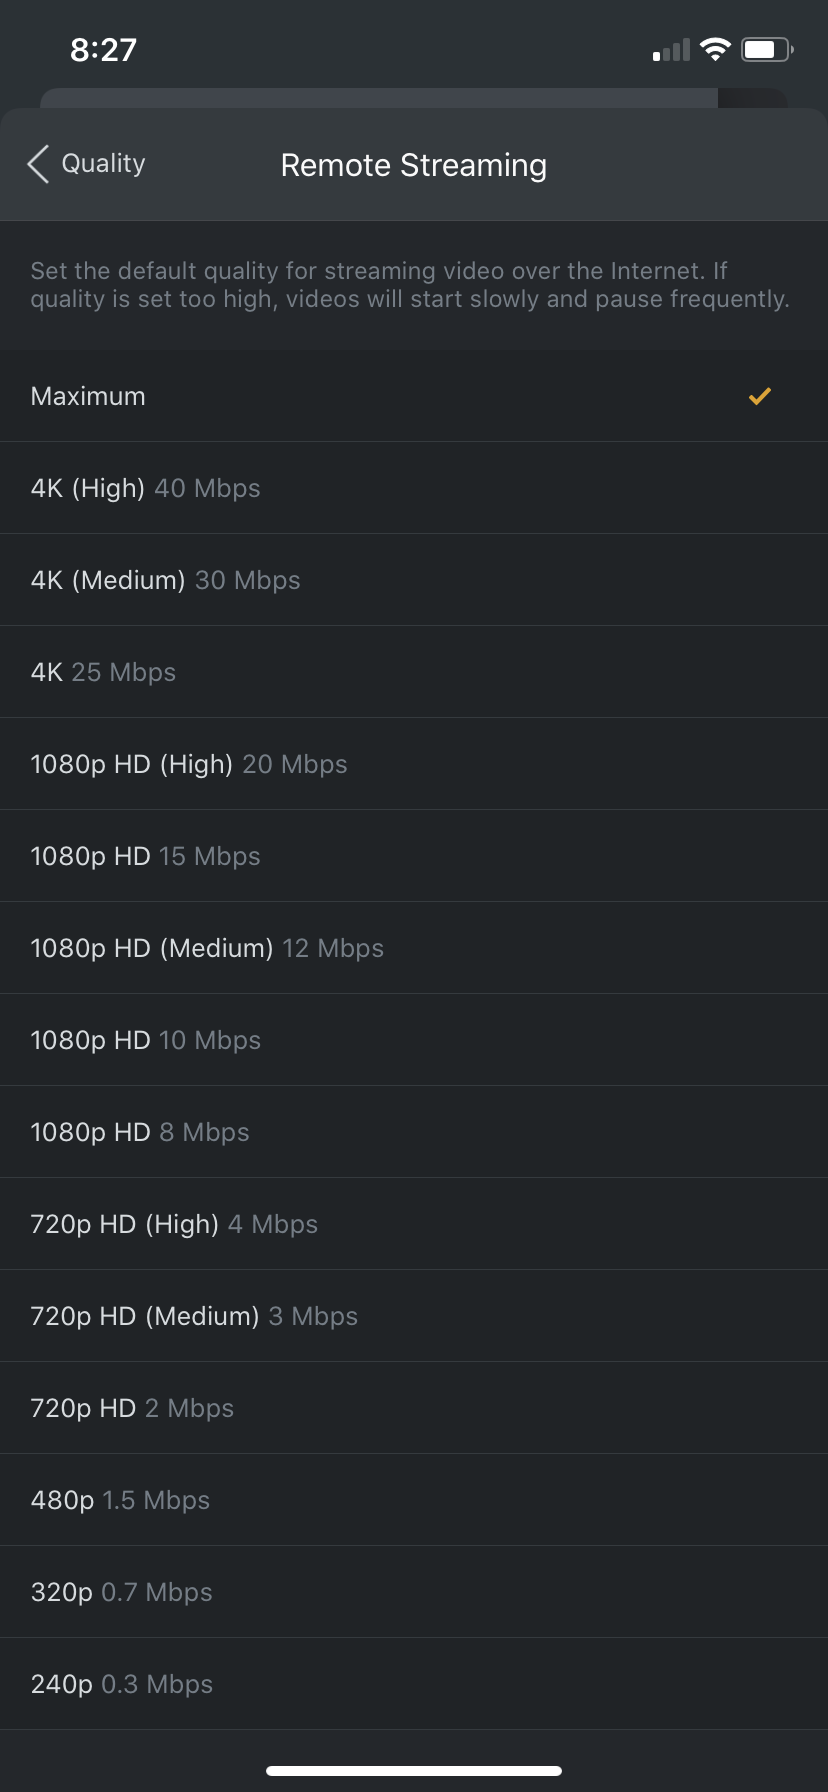The image size is (828, 1792).
Task: Select Maximum streaming quality
Action: point(414,396)
